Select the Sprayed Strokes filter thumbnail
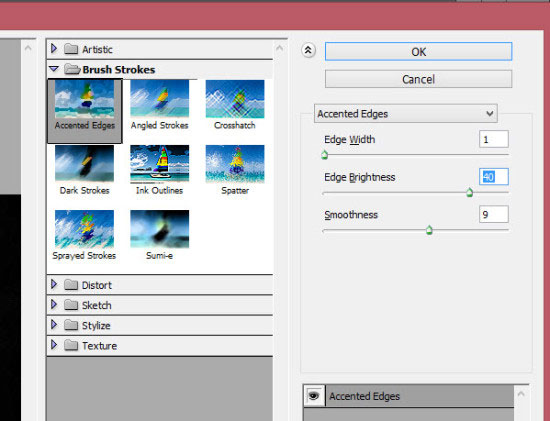 click(x=85, y=229)
